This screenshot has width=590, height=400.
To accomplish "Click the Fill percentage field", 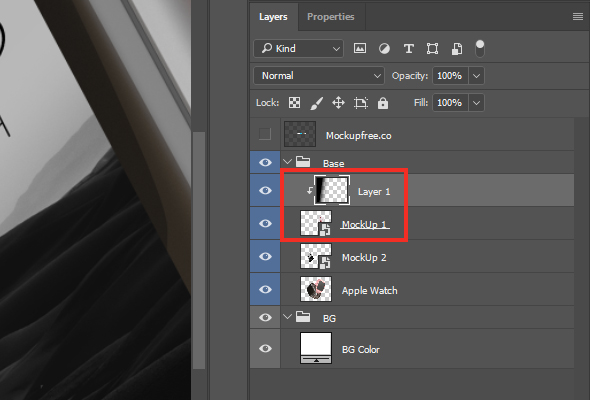I will click(x=450, y=103).
